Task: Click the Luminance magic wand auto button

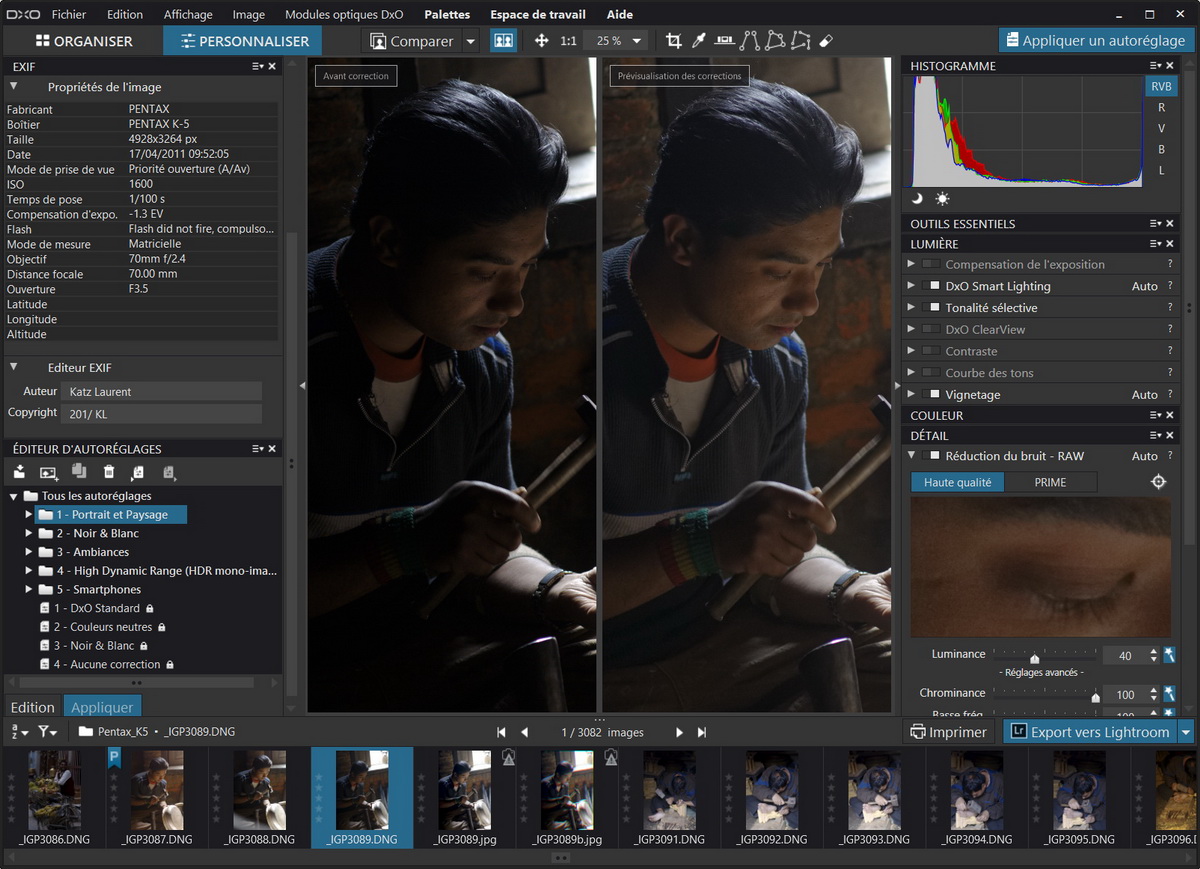Action: 1168,656
